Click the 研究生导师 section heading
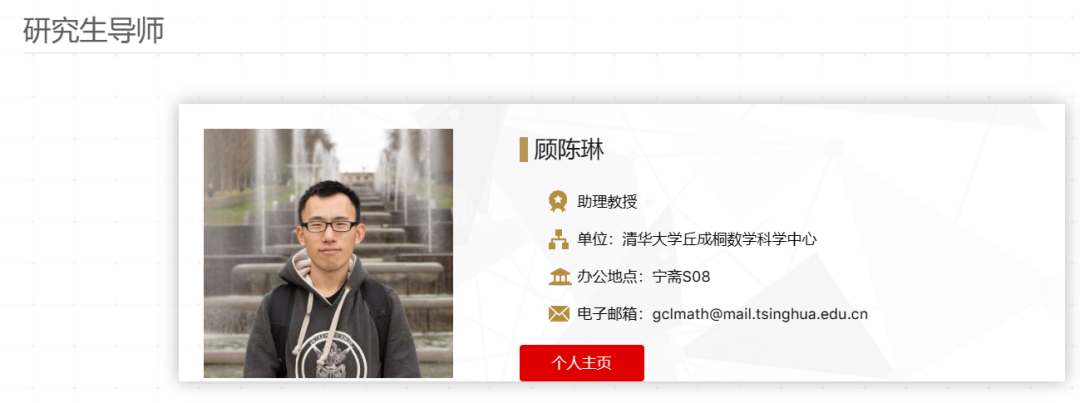The height and width of the screenshot is (403, 1080). point(94,30)
